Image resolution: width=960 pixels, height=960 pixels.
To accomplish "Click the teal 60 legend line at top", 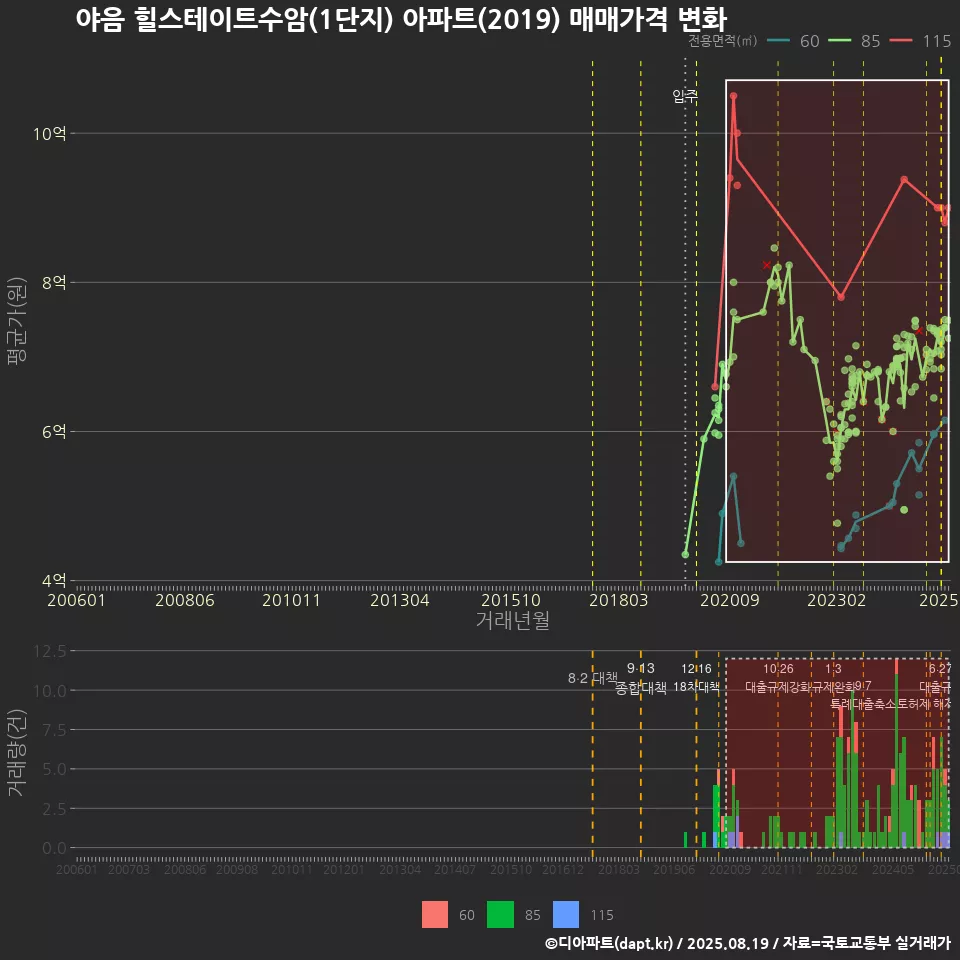I will point(778,41).
